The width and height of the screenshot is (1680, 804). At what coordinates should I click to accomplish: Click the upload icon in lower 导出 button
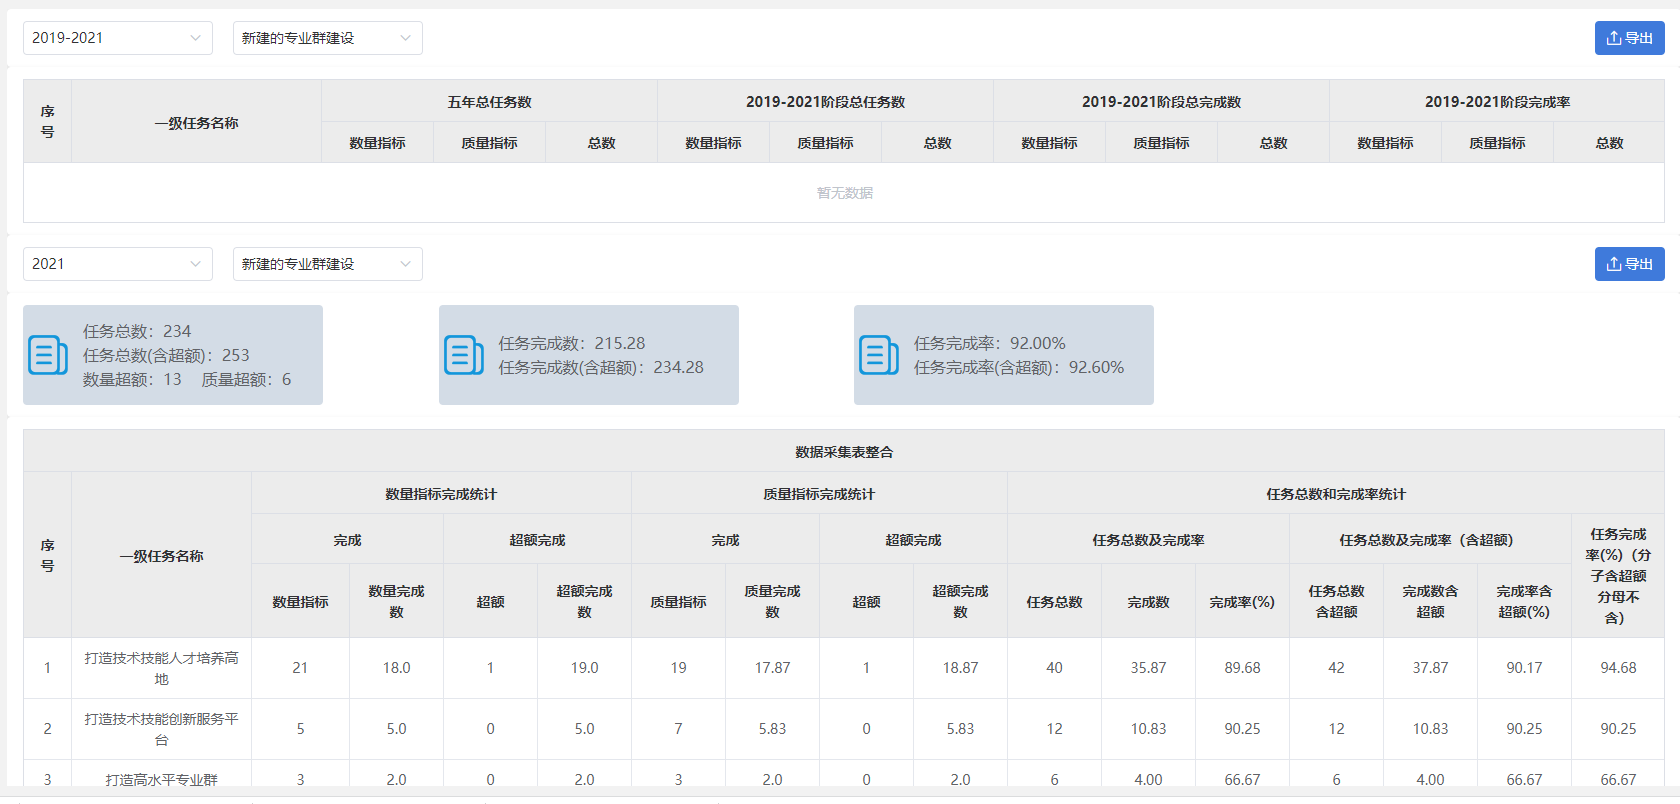pyautogui.click(x=1613, y=264)
